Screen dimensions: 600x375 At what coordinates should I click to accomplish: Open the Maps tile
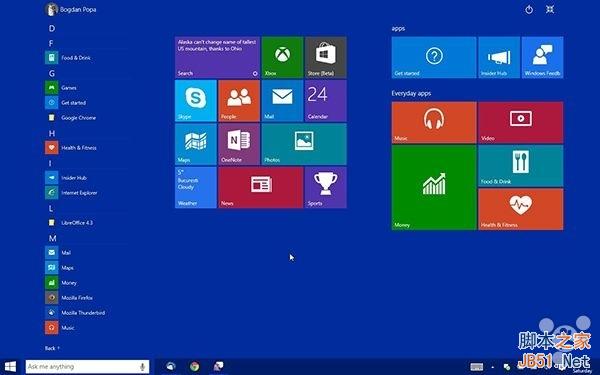pos(196,144)
